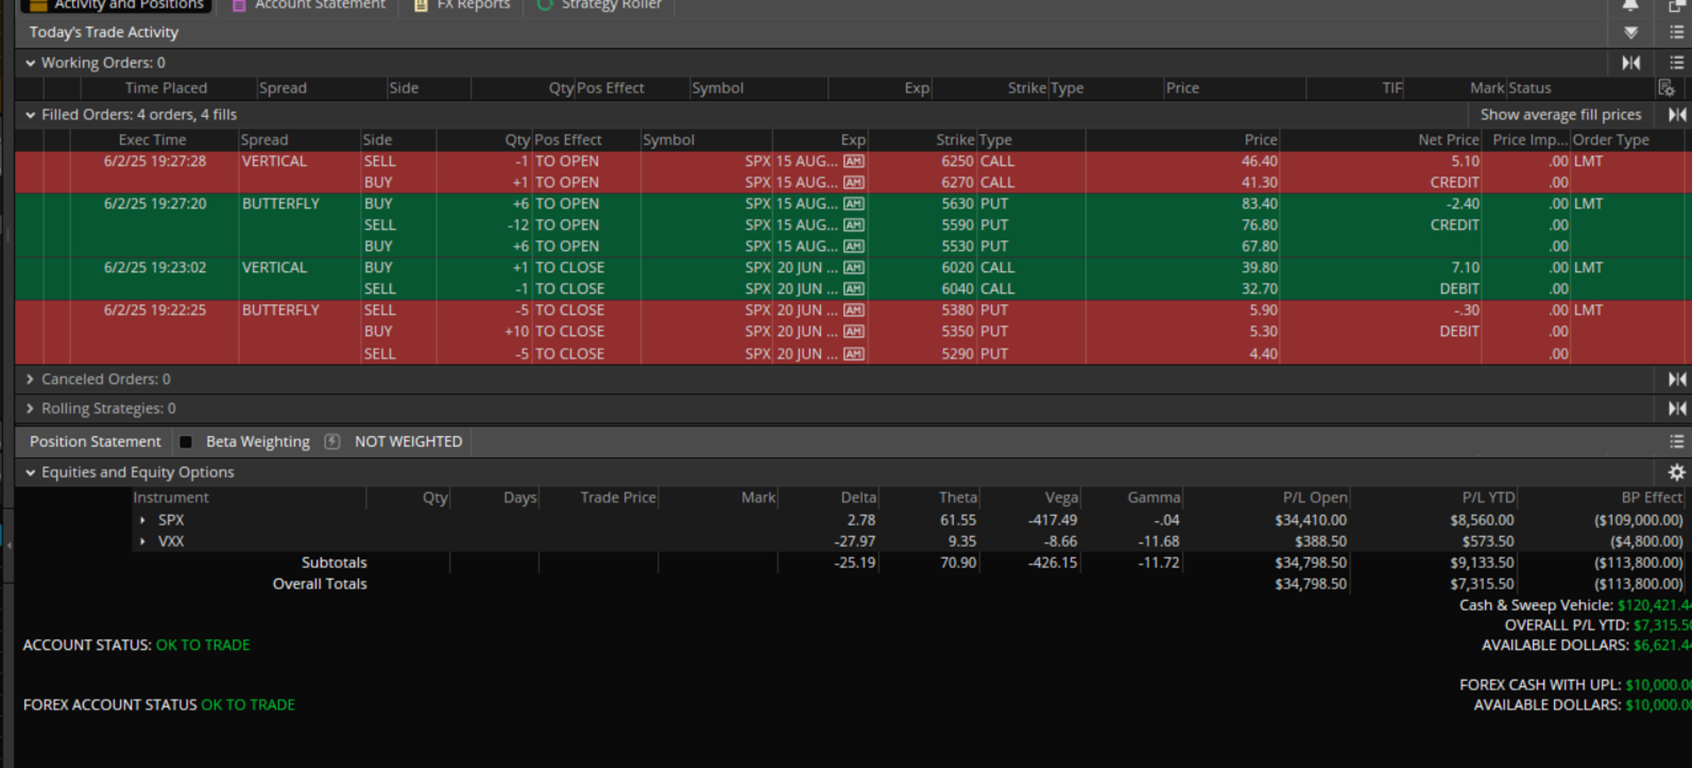The height and width of the screenshot is (768, 1692).
Task: Open Today's Trade Activity list menu icon
Action: pyautogui.click(x=1677, y=33)
